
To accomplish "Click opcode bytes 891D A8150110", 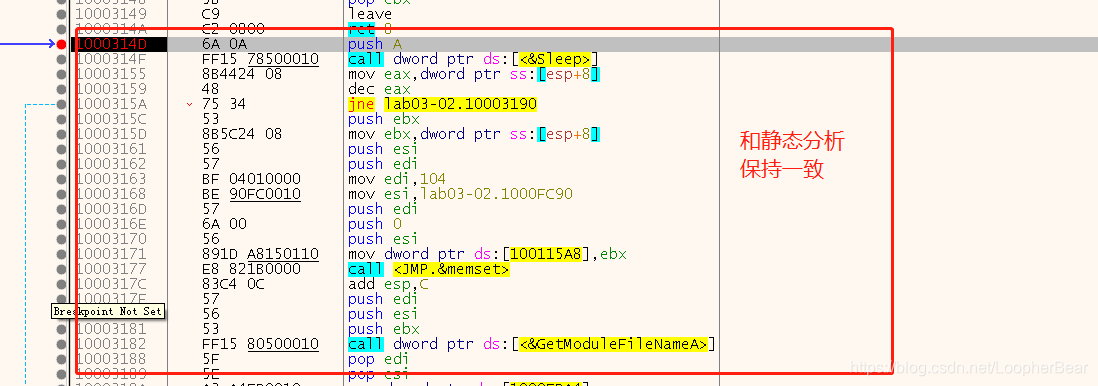I will click(260, 254).
